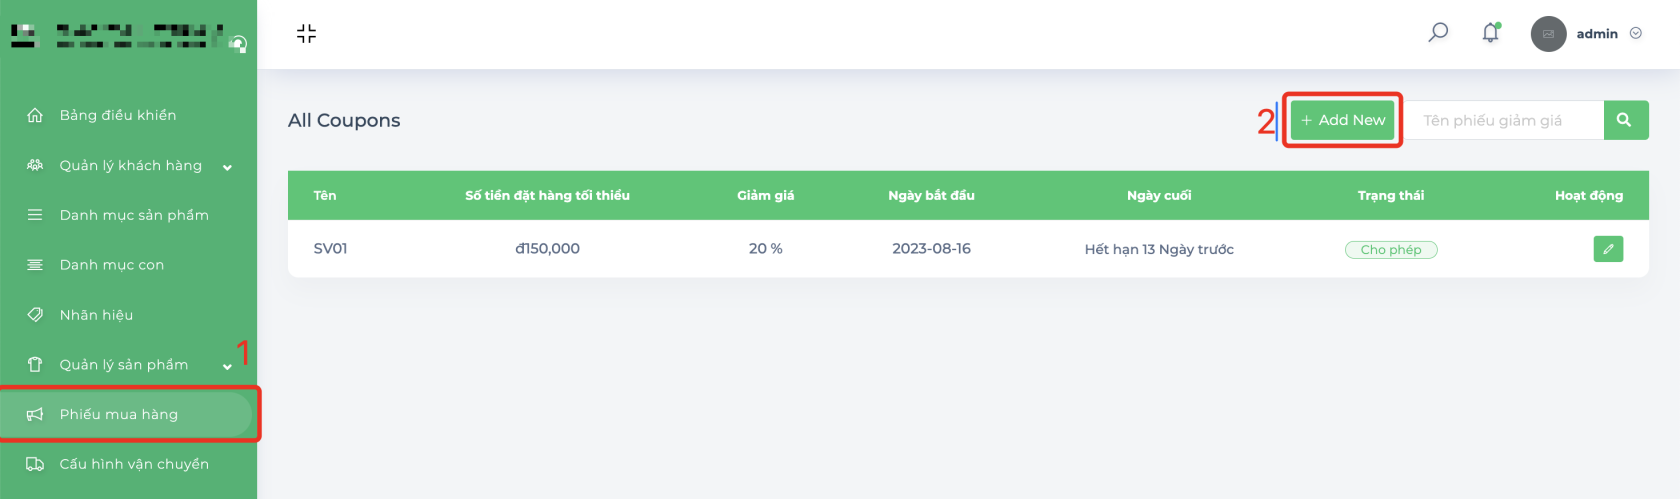Image resolution: width=1680 pixels, height=499 pixels.
Task: Open the admin account dropdown arrow
Action: 1636,33
